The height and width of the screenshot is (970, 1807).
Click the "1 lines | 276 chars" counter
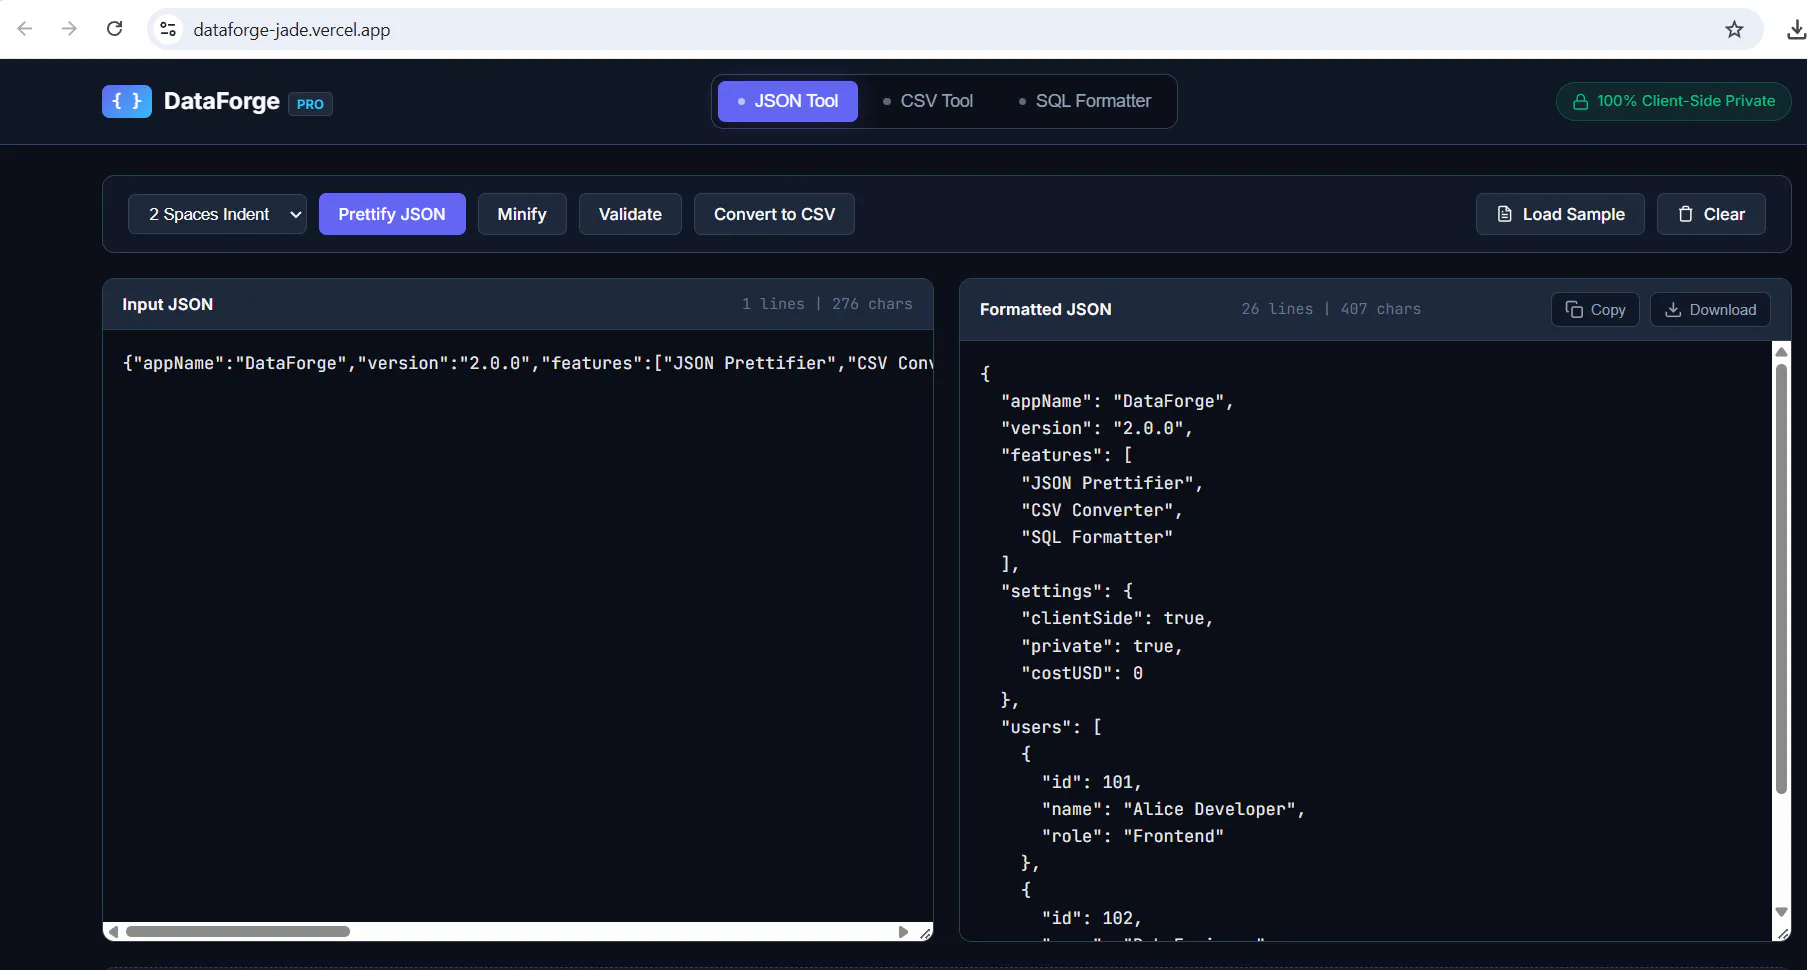tap(827, 304)
